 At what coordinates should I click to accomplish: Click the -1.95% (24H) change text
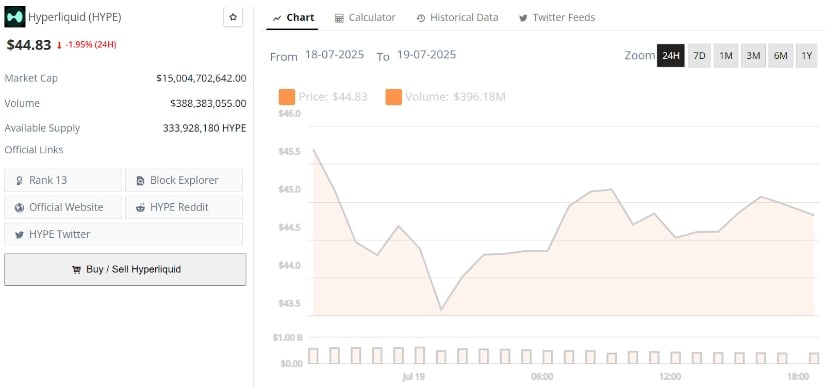pos(90,45)
